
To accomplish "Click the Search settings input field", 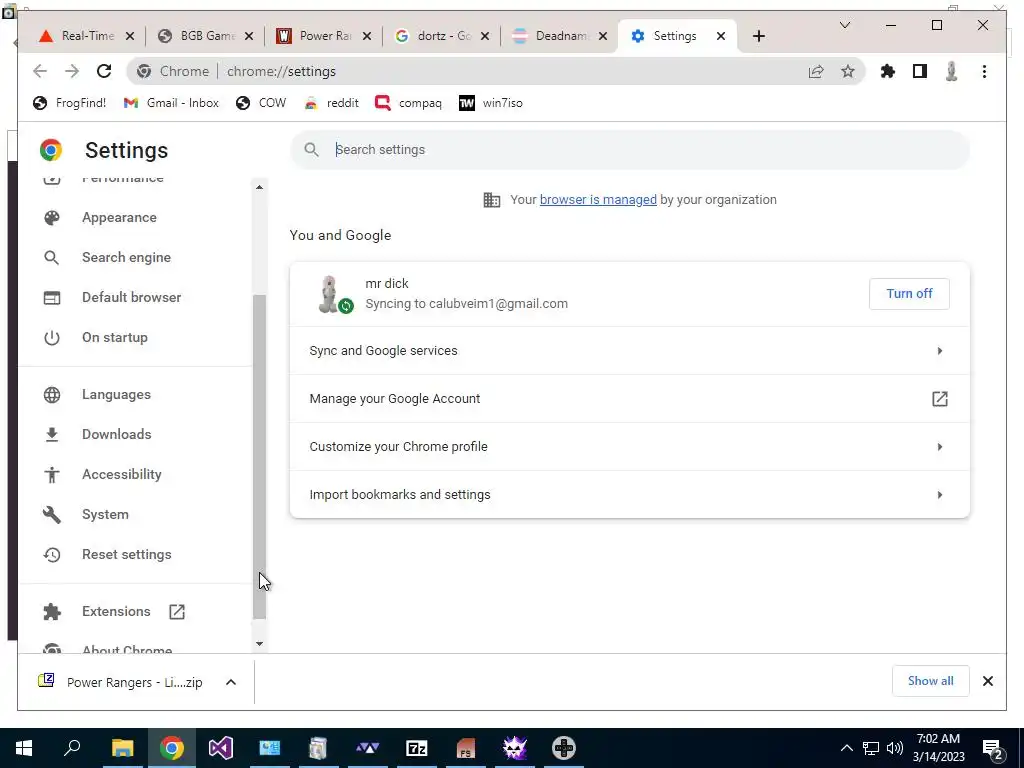I will (630, 150).
